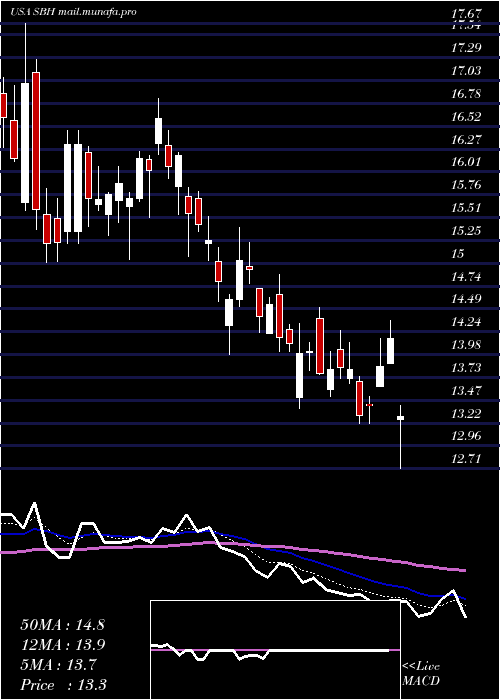The width and height of the screenshot is (500, 700).
Task: Select the 13.22 price axis label
Action: pos(466,413)
